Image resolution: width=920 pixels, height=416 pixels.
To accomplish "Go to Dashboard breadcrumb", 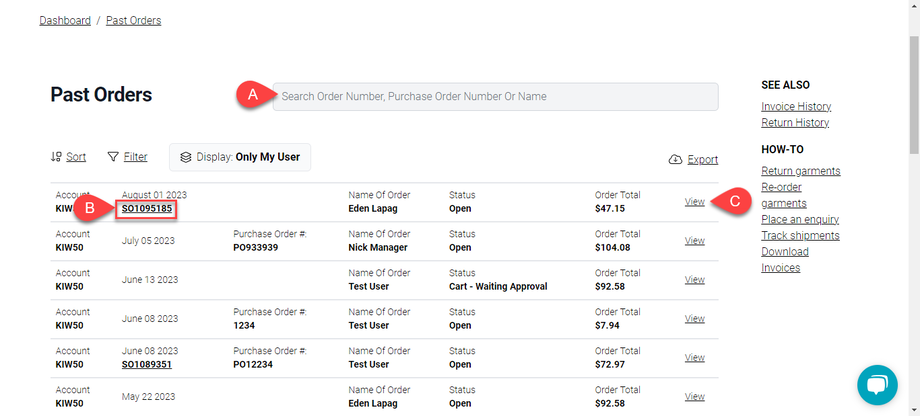I will [x=65, y=20].
